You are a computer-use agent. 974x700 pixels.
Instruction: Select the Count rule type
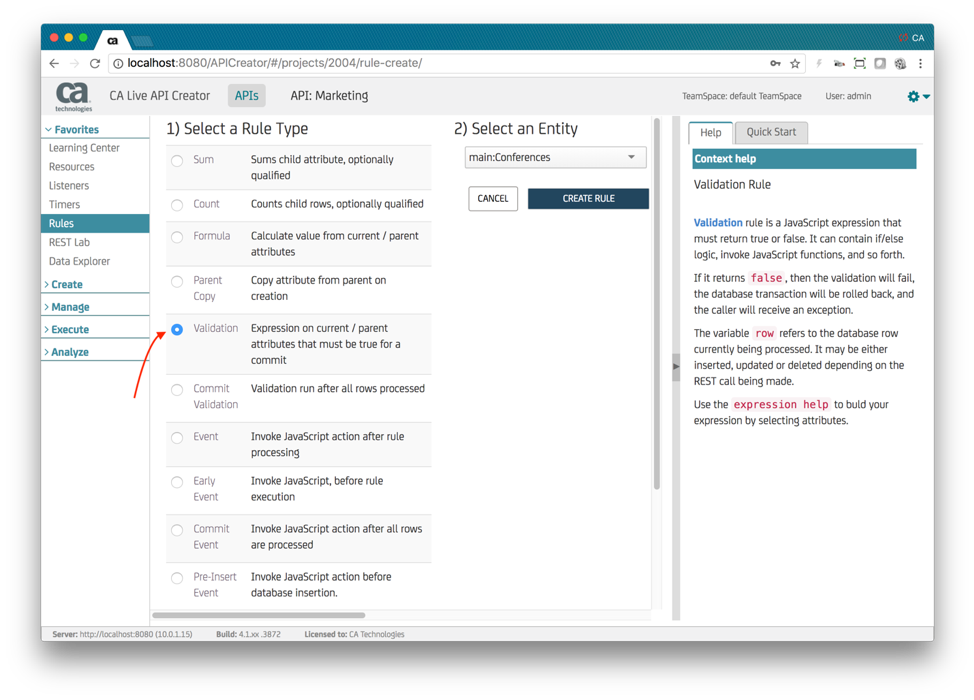(x=177, y=205)
